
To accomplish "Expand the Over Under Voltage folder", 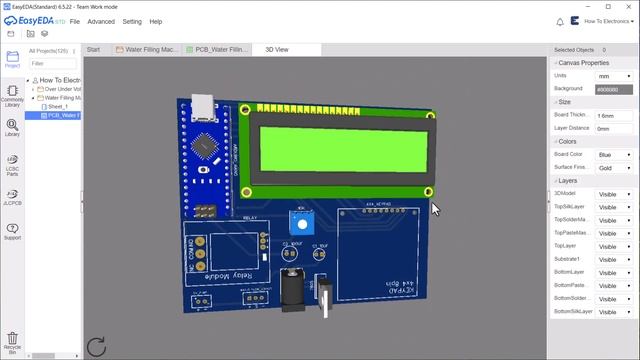I will coord(33,89).
